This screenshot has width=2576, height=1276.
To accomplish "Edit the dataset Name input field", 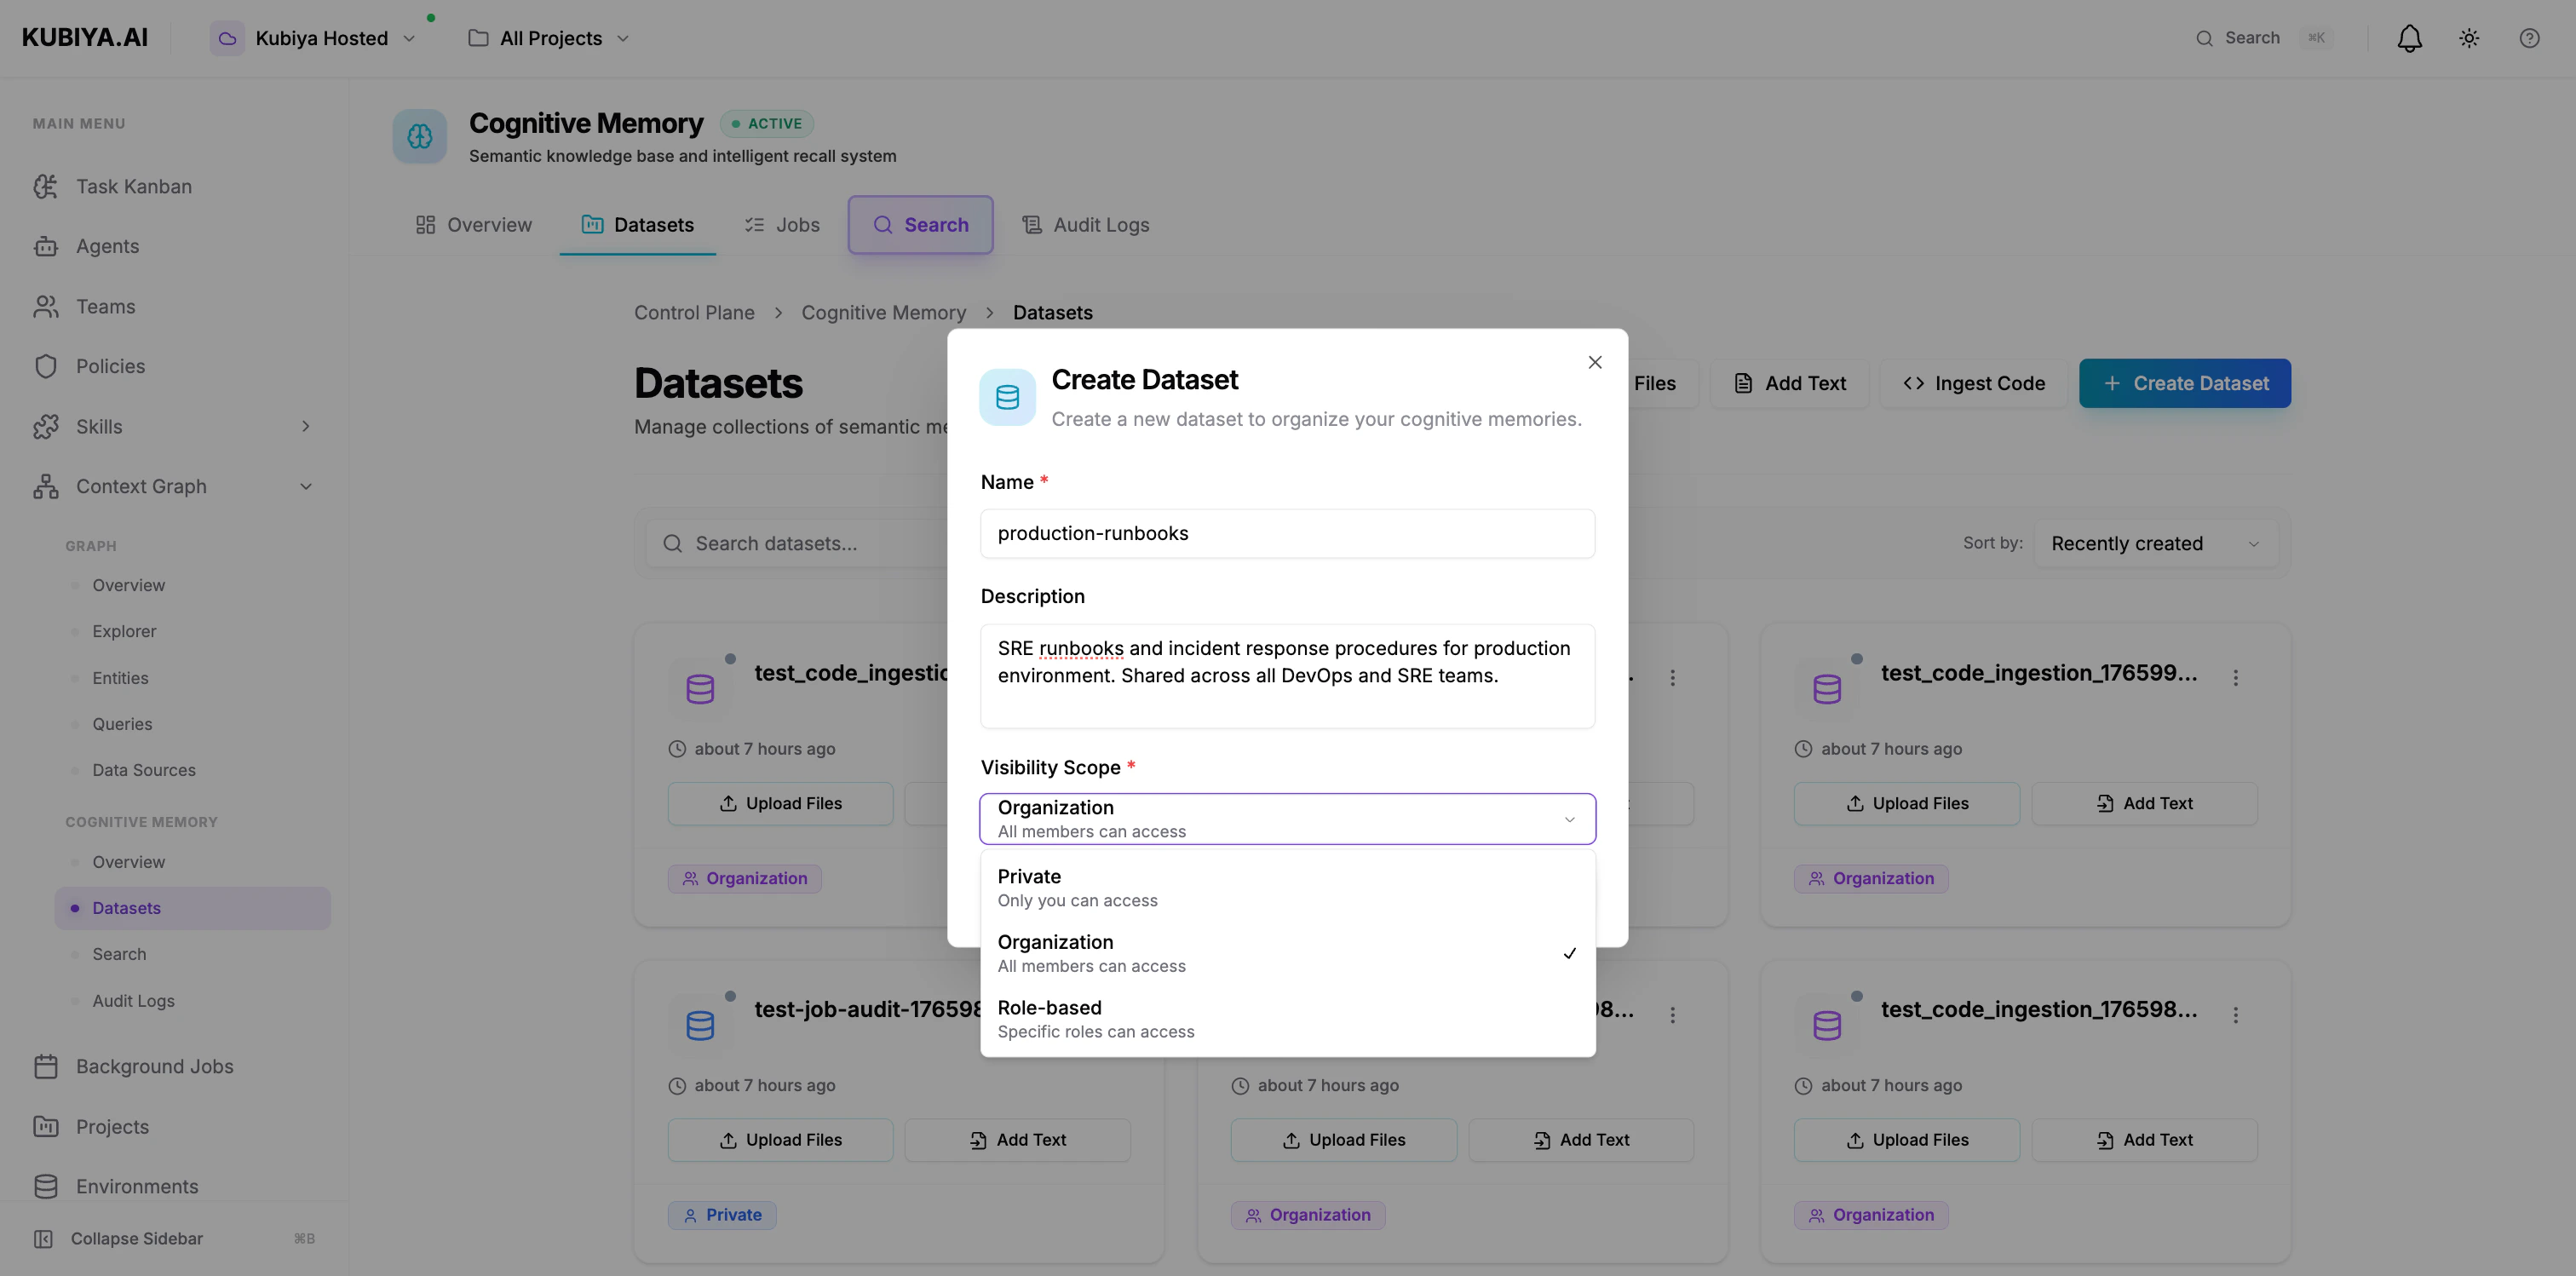I will [1287, 533].
